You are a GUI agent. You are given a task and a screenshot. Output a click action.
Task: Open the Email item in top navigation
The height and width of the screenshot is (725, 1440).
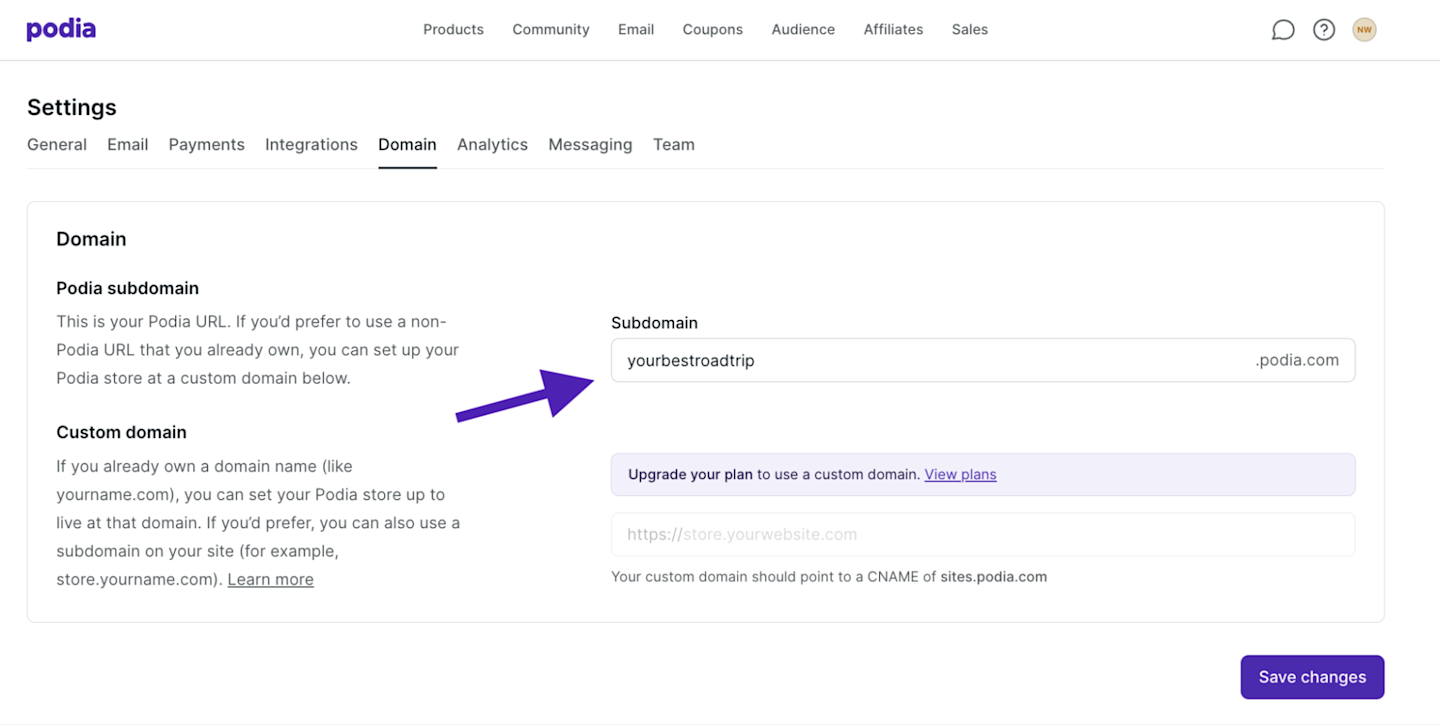click(x=636, y=30)
